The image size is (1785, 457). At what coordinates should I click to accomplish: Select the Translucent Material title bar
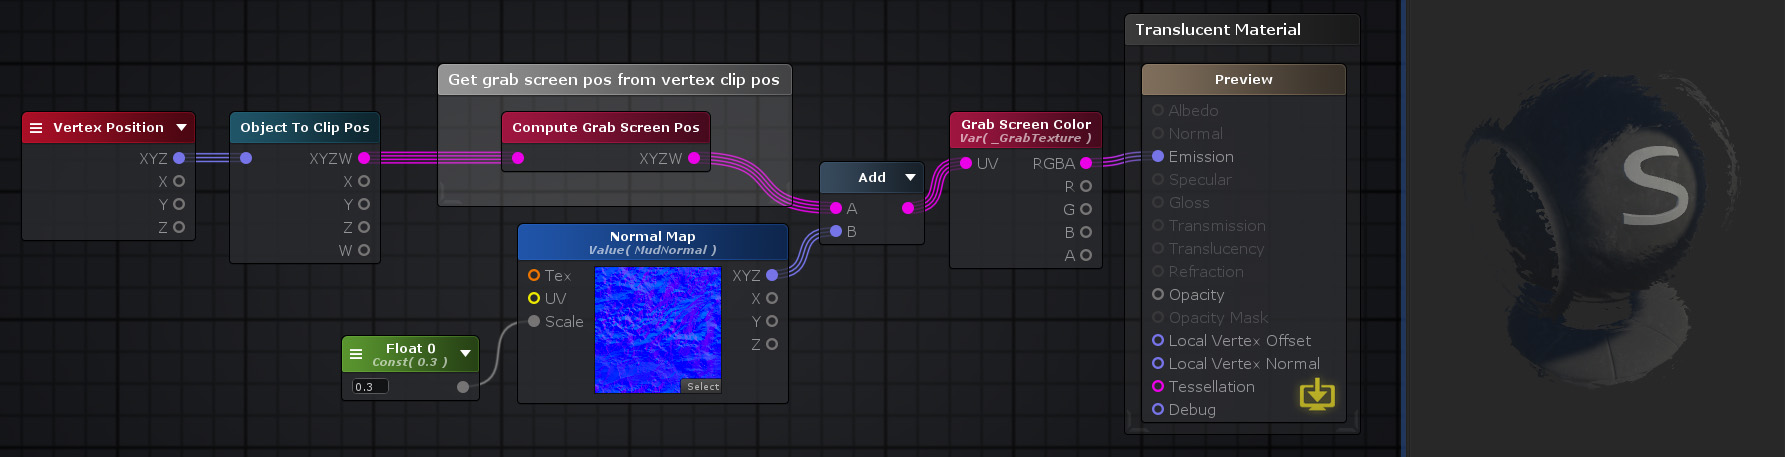pos(1242,30)
